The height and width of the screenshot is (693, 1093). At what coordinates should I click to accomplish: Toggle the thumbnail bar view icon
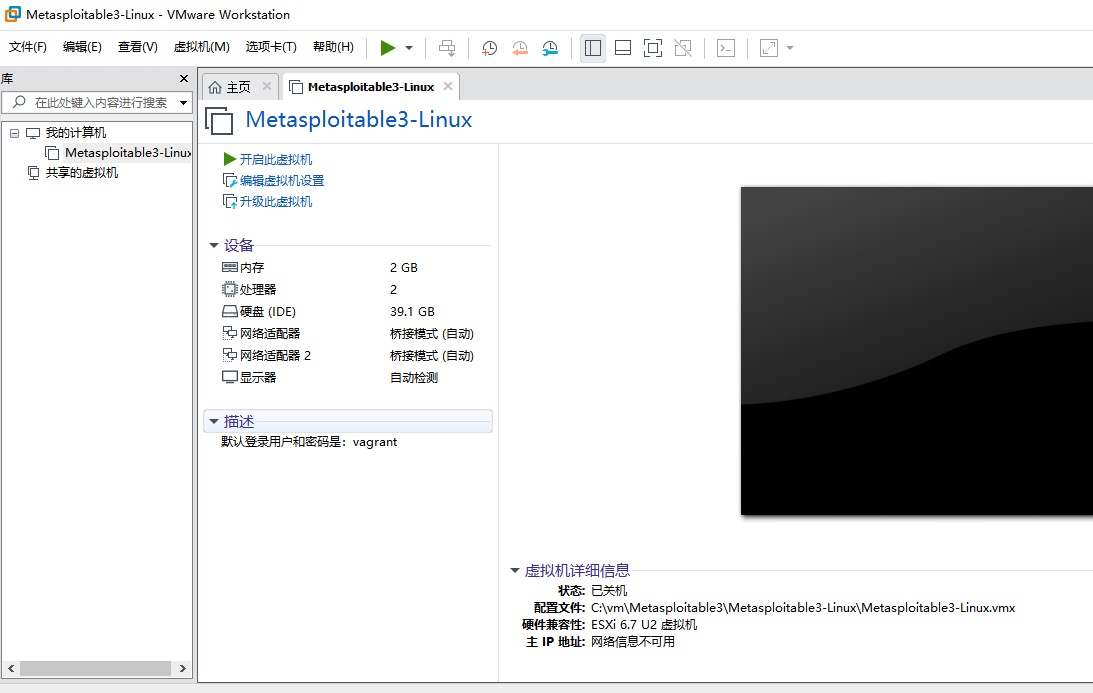point(623,48)
